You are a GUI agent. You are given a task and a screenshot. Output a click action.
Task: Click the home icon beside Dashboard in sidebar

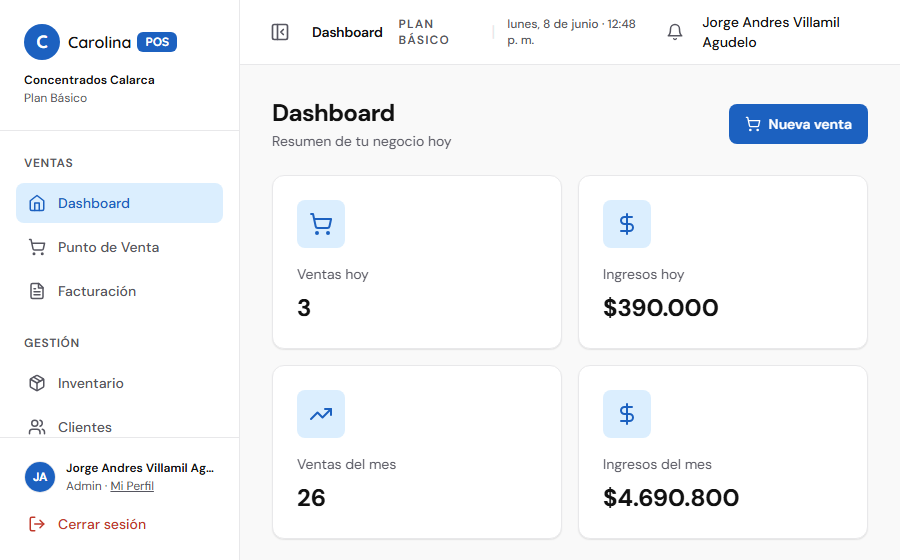point(37,203)
